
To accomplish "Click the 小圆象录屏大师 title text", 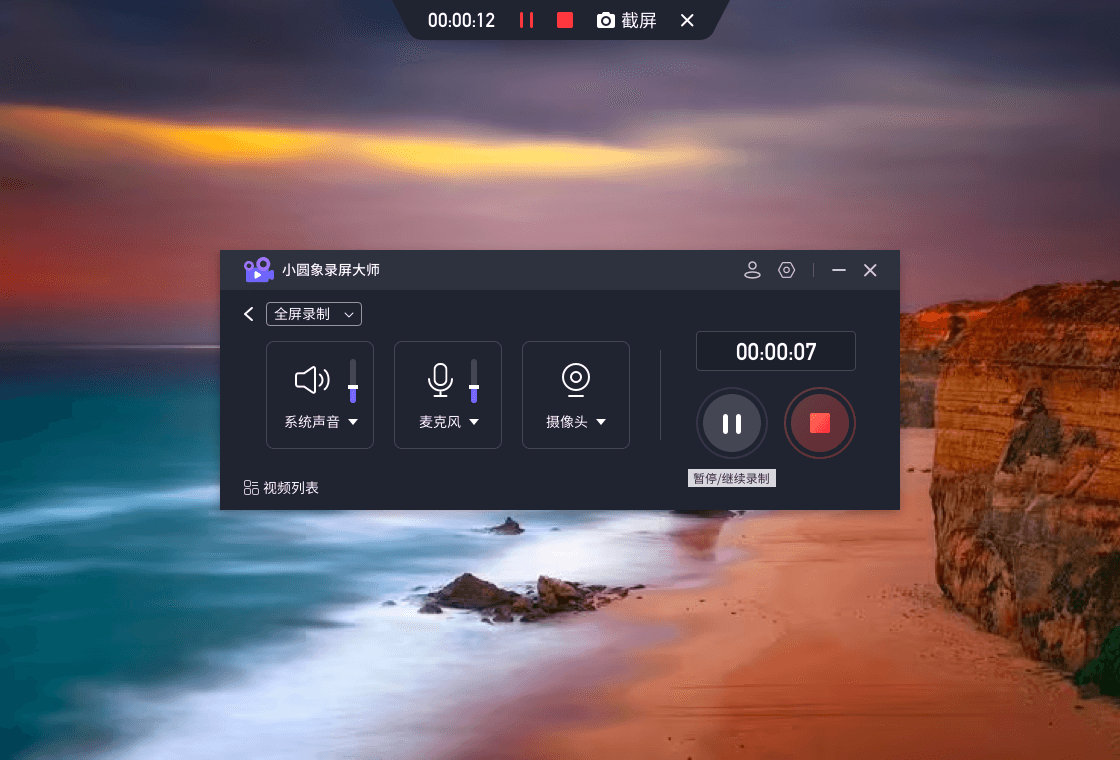I will (331, 270).
